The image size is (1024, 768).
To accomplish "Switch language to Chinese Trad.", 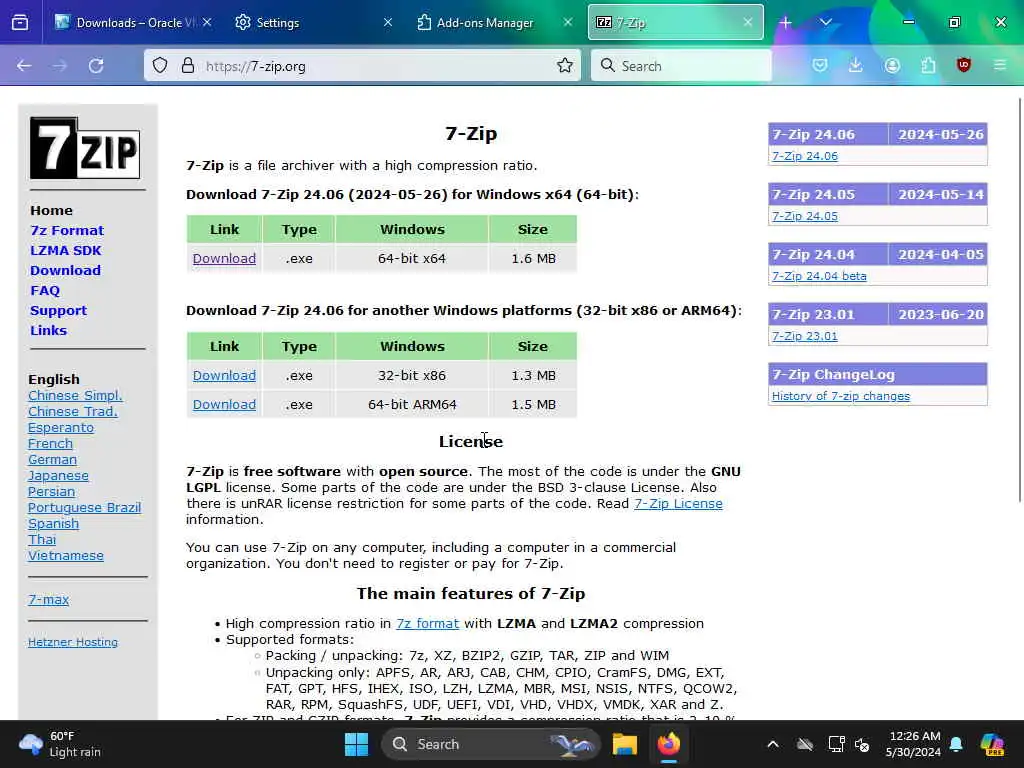I will pos(72,411).
